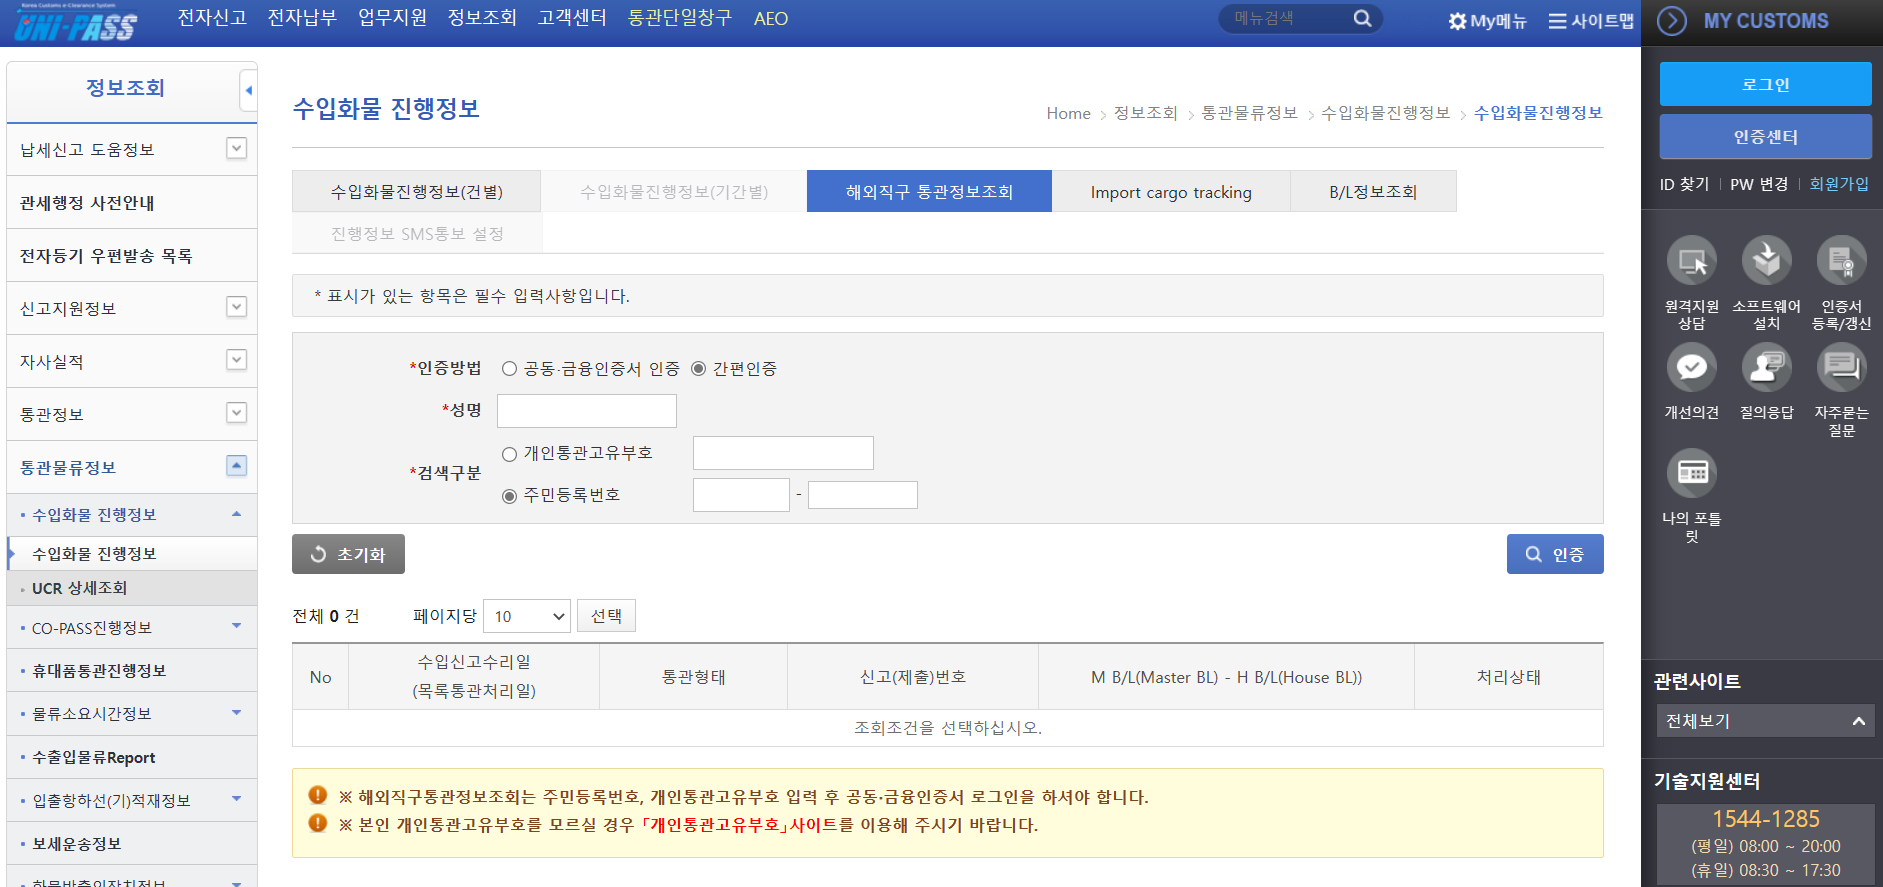Open 관련사이트 전체보기 dropdown
Image resolution: width=1883 pixels, height=887 pixels.
[x=1765, y=721]
